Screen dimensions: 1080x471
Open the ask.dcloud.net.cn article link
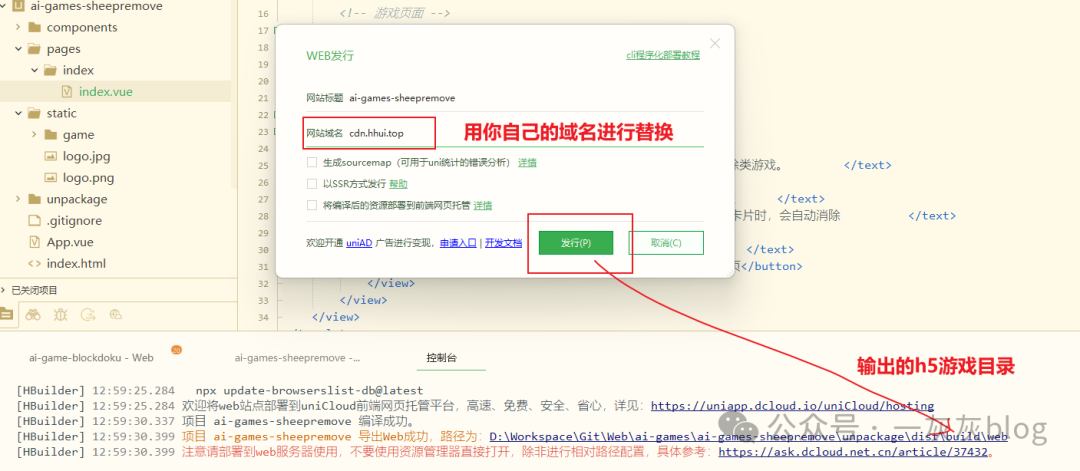[853, 452]
